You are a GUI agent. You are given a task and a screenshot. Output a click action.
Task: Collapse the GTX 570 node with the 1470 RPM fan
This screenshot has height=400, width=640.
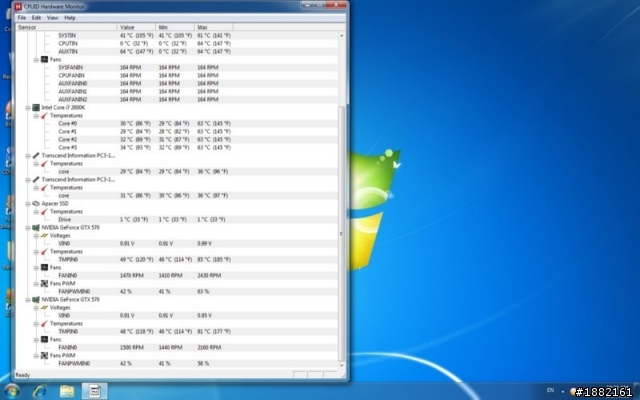(28, 228)
